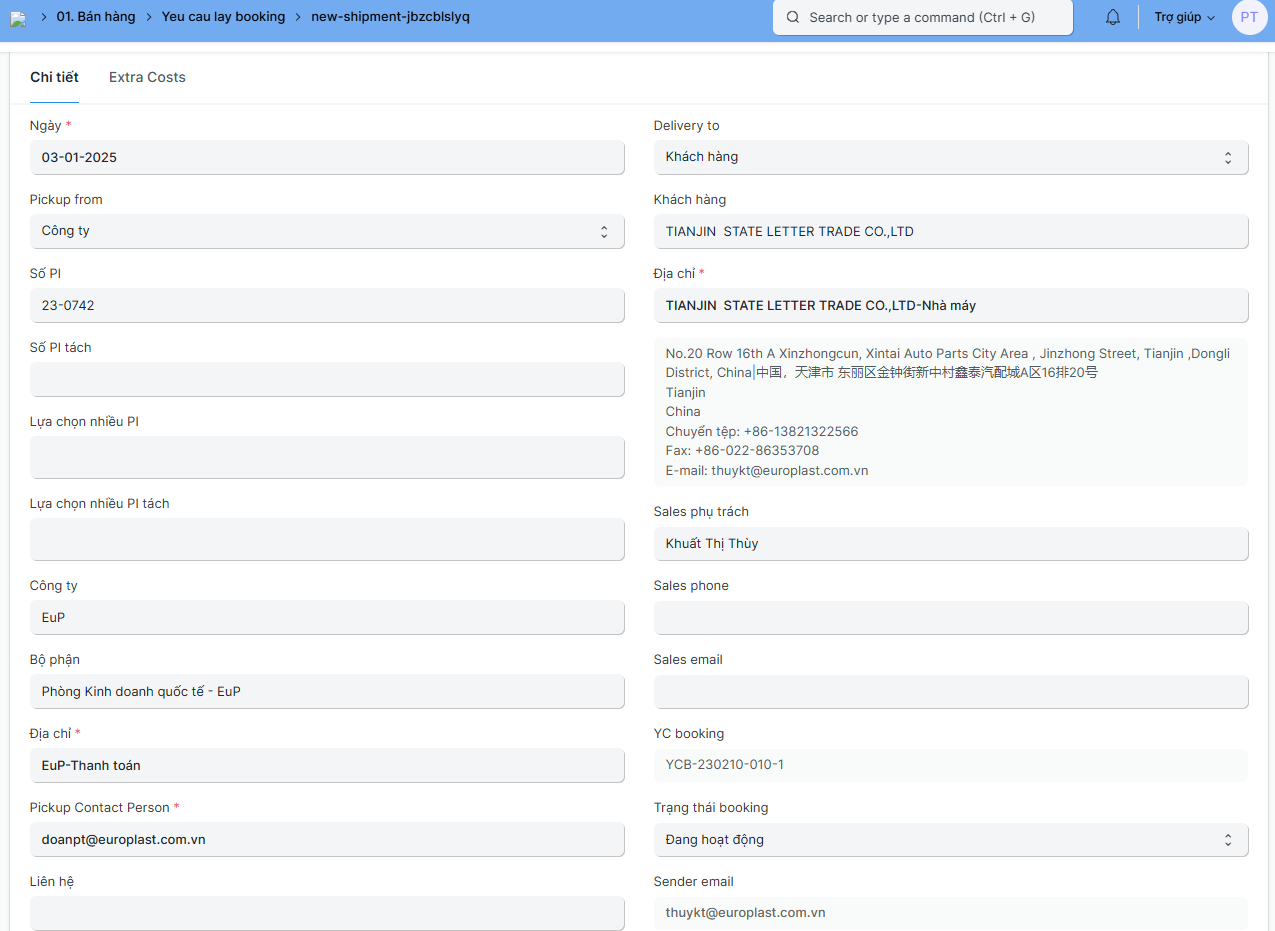Select the Sales phụ trách field
This screenshot has height=931, width=1275.
(950, 543)
